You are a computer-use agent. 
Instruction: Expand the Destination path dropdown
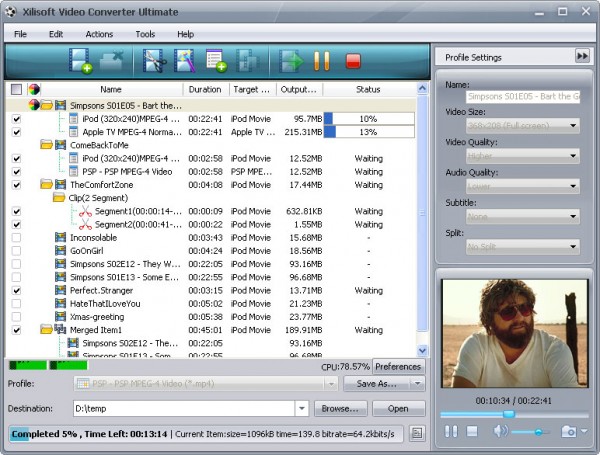point(301,408)
